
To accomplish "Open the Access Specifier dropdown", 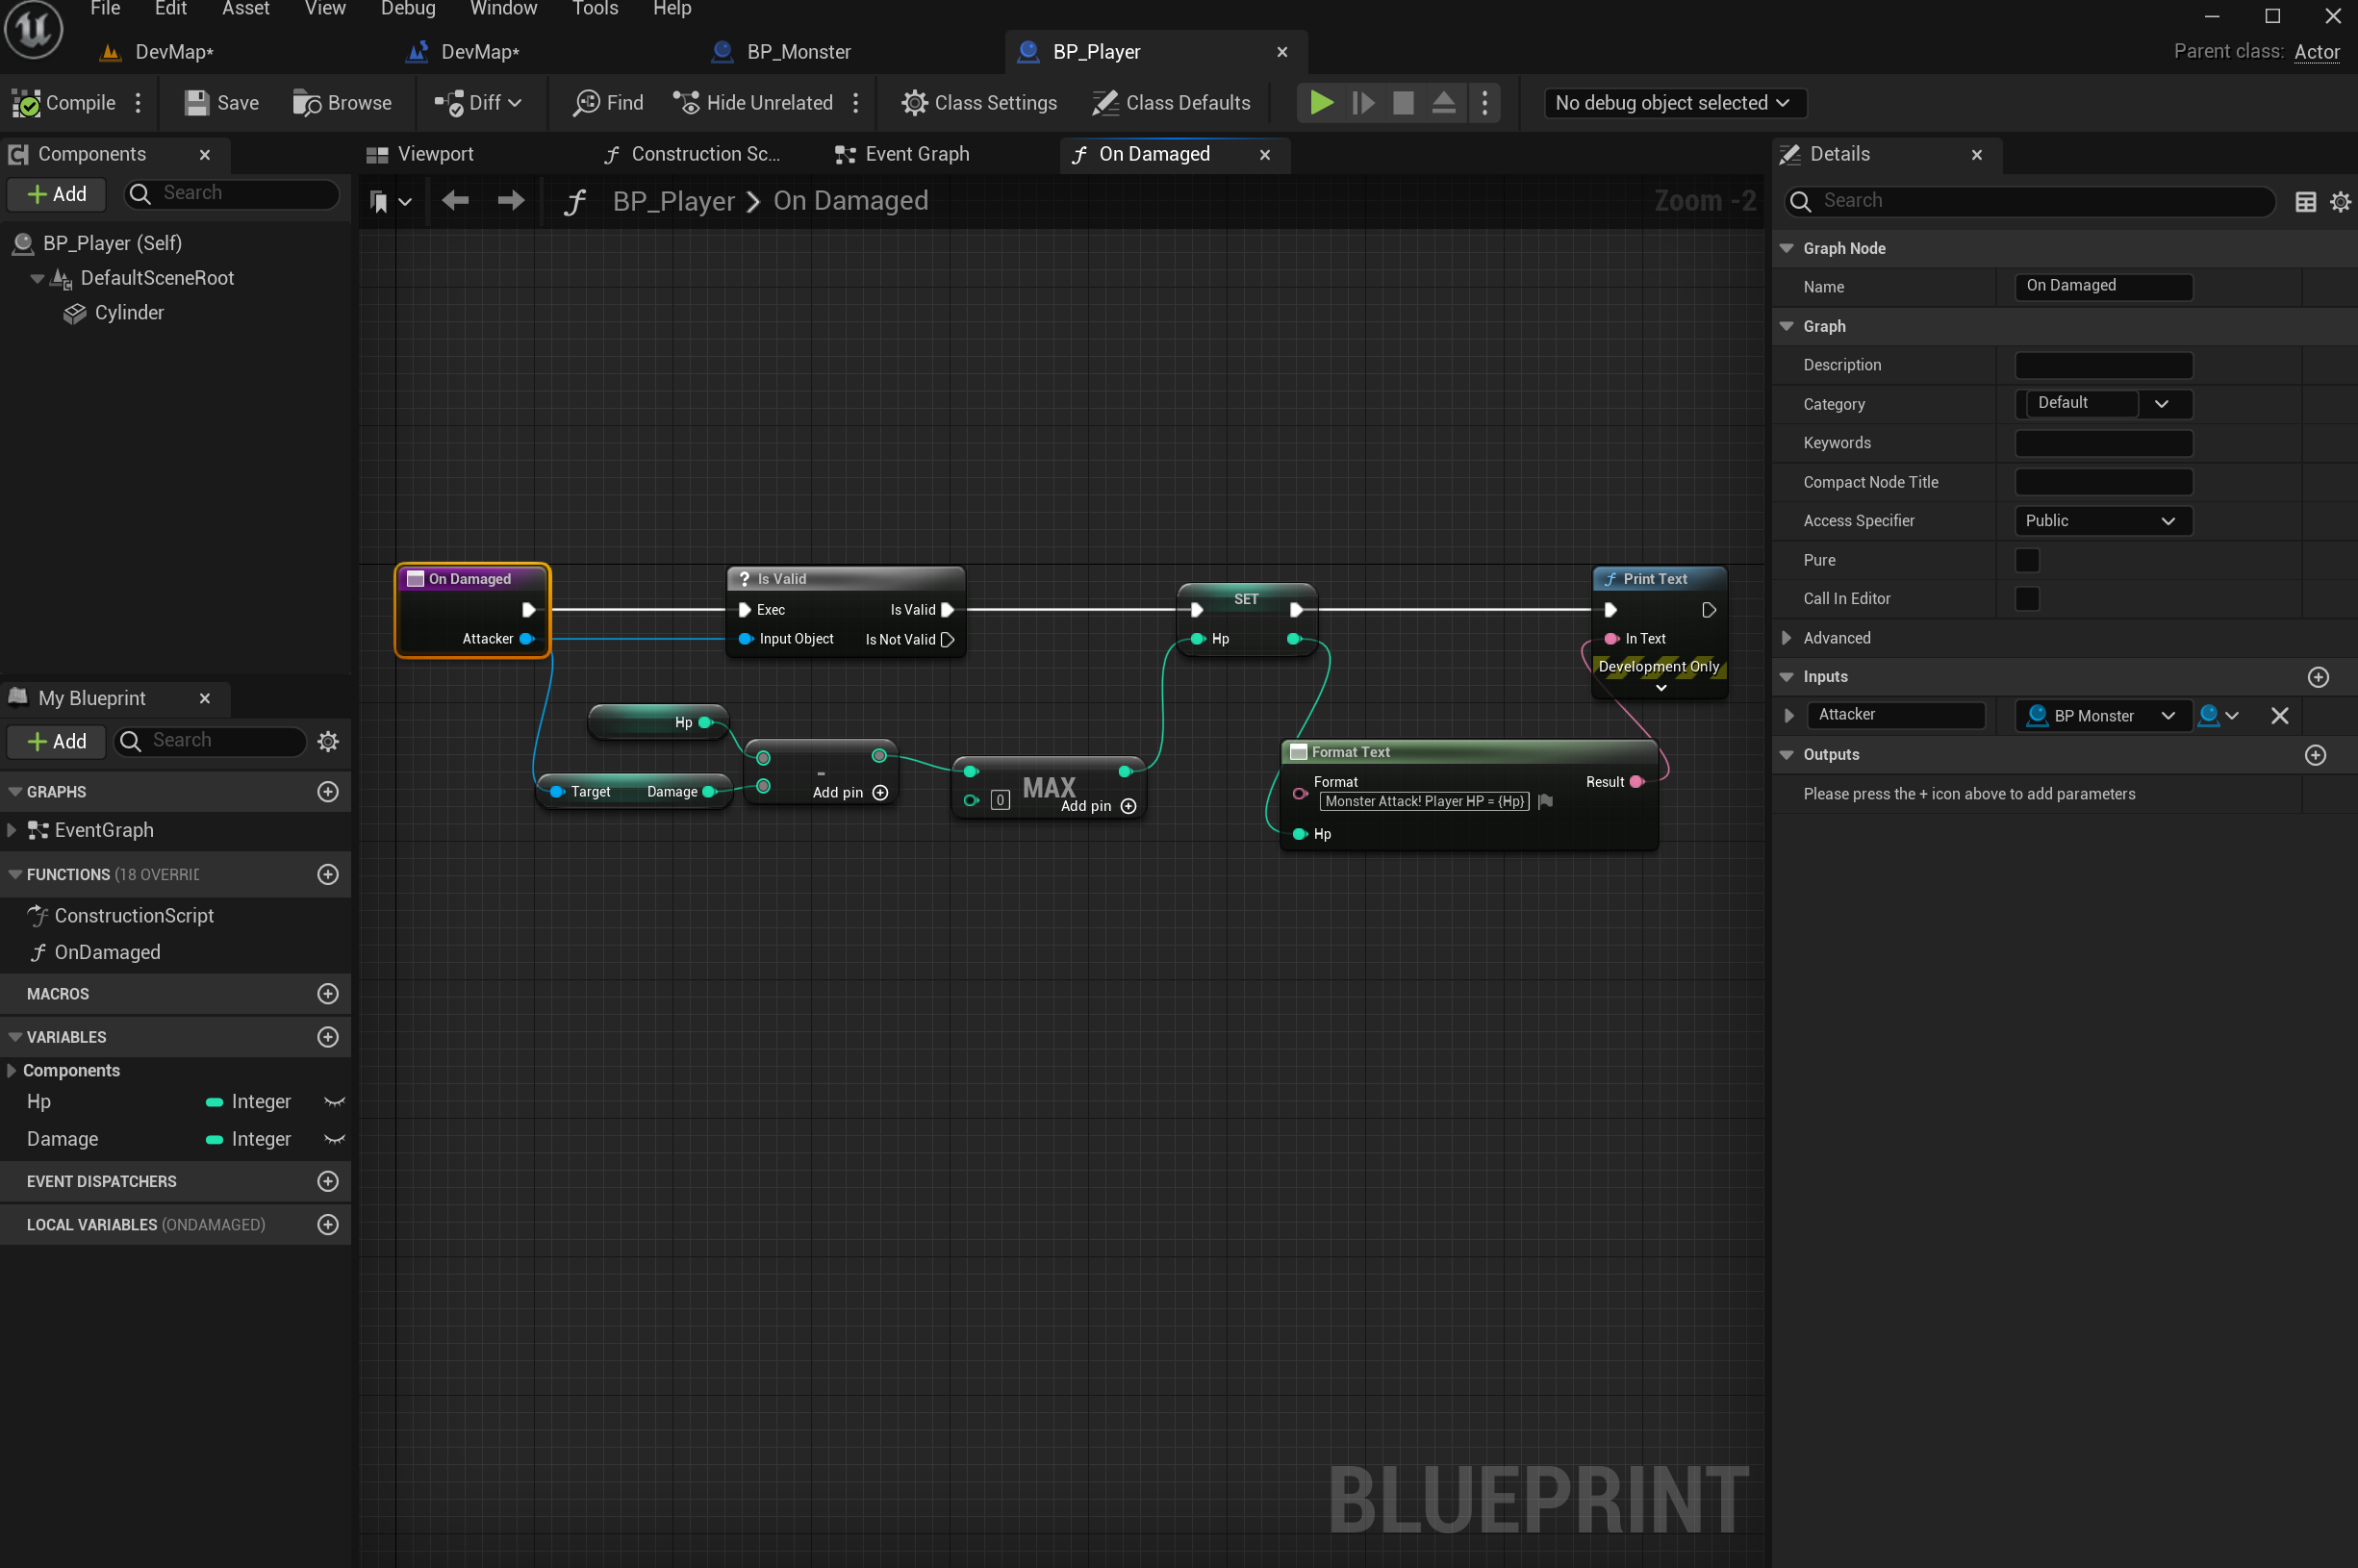I will (x=2103, y=521).
